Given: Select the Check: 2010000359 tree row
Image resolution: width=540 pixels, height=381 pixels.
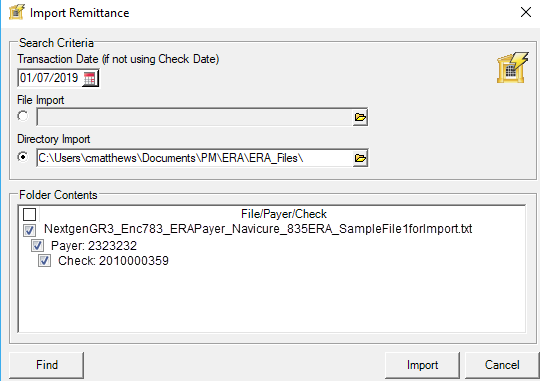Looking at the screenshot, I should [x=113, y=261].
